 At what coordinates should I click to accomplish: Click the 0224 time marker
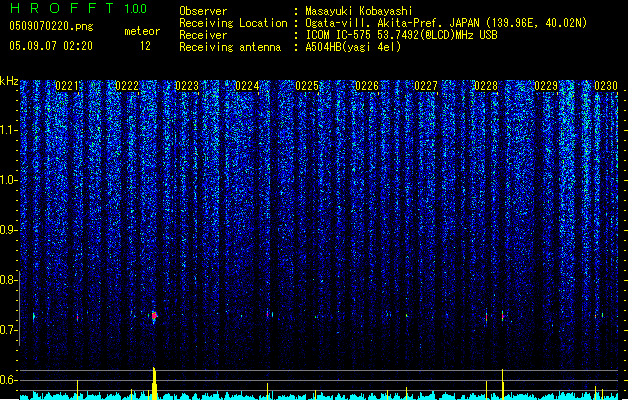click(247, 86)
